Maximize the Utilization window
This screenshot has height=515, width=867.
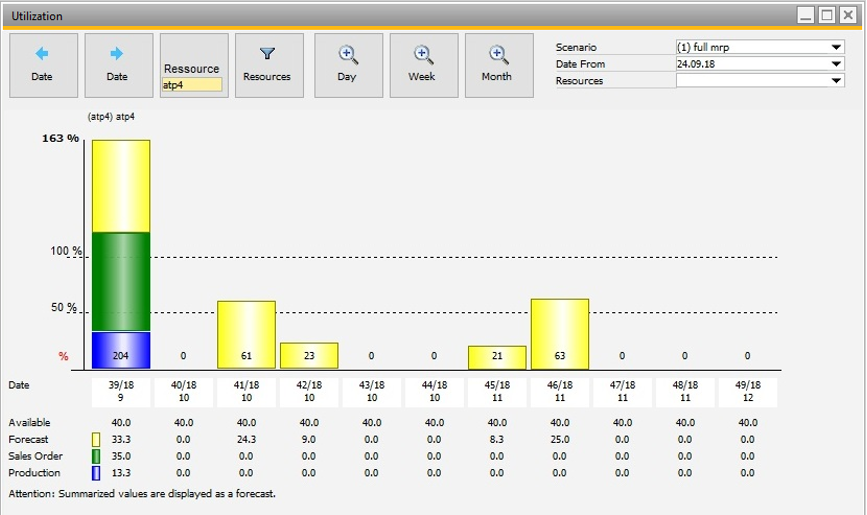click(x=827, y=15)
